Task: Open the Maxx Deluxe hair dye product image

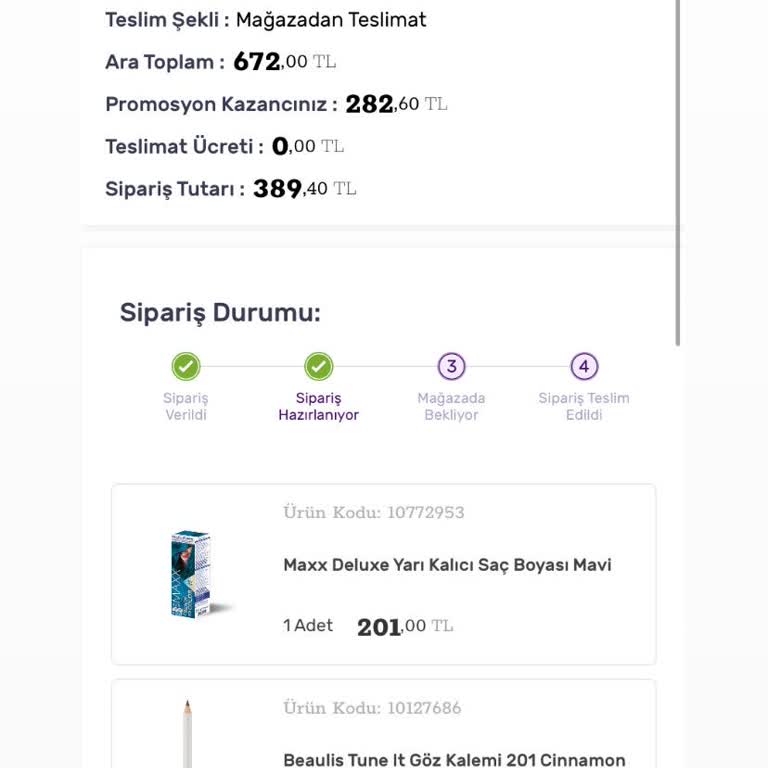Action: [192, 574]
